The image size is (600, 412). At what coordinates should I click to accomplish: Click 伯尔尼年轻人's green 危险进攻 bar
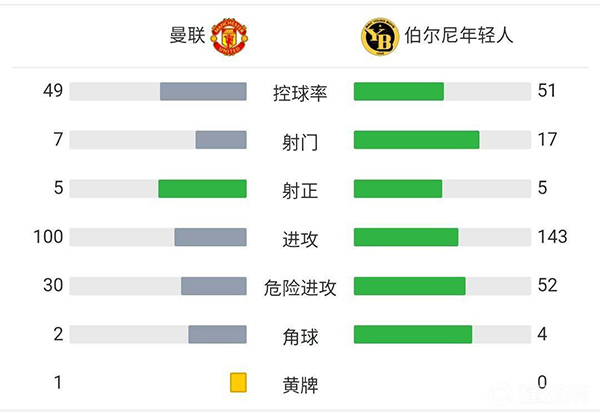(410, 286)
